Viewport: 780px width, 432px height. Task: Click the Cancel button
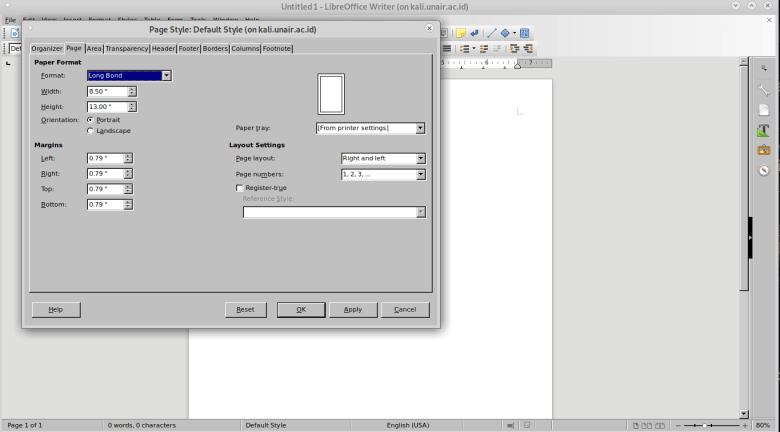[x=405, y=310]
